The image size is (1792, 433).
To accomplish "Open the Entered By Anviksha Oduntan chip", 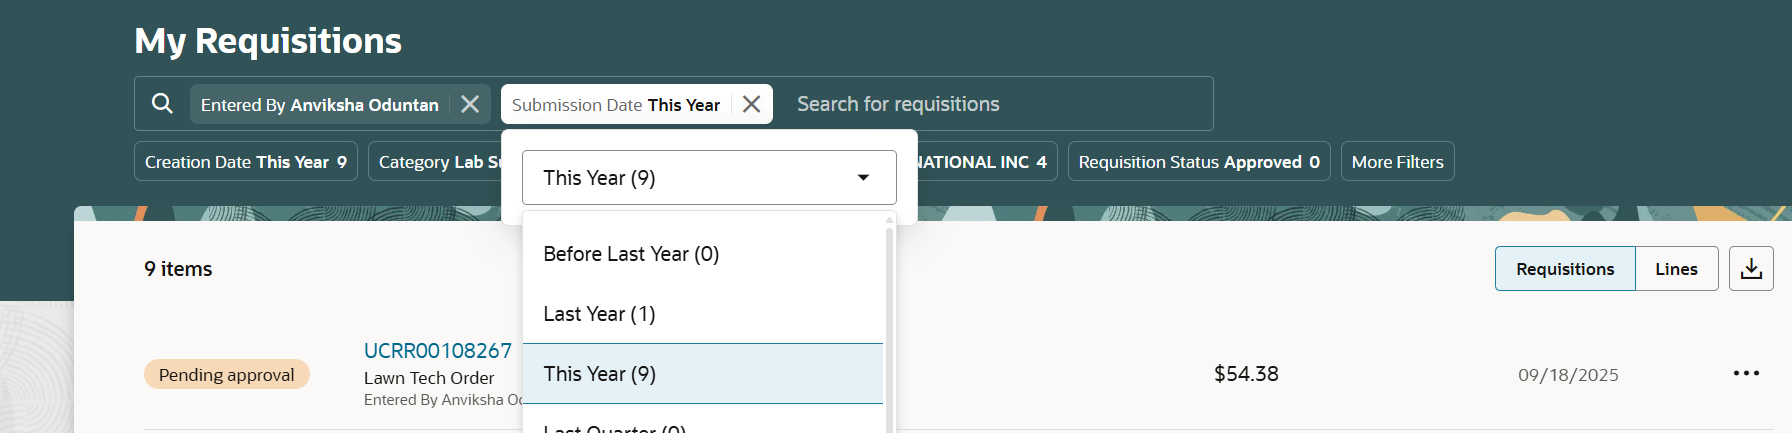I will [319, 105].
